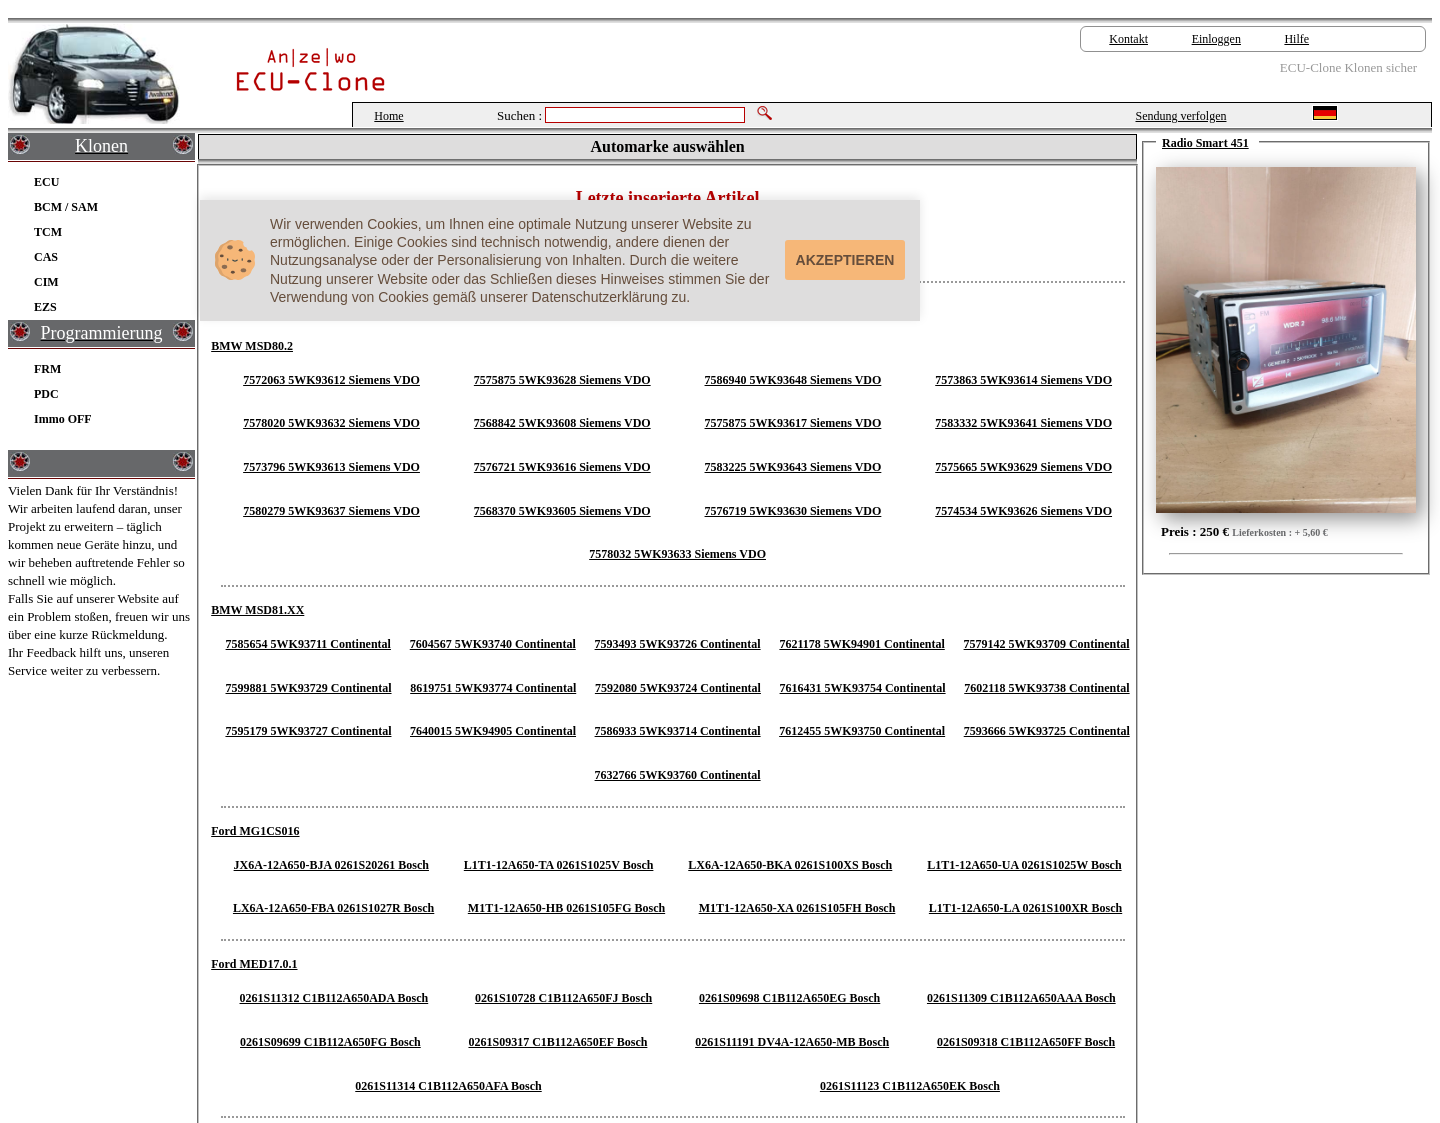Open JX6A-12A650-BJA 0261S20261 Bosch
This screenshot has width=1440, height=1123.
331,865
